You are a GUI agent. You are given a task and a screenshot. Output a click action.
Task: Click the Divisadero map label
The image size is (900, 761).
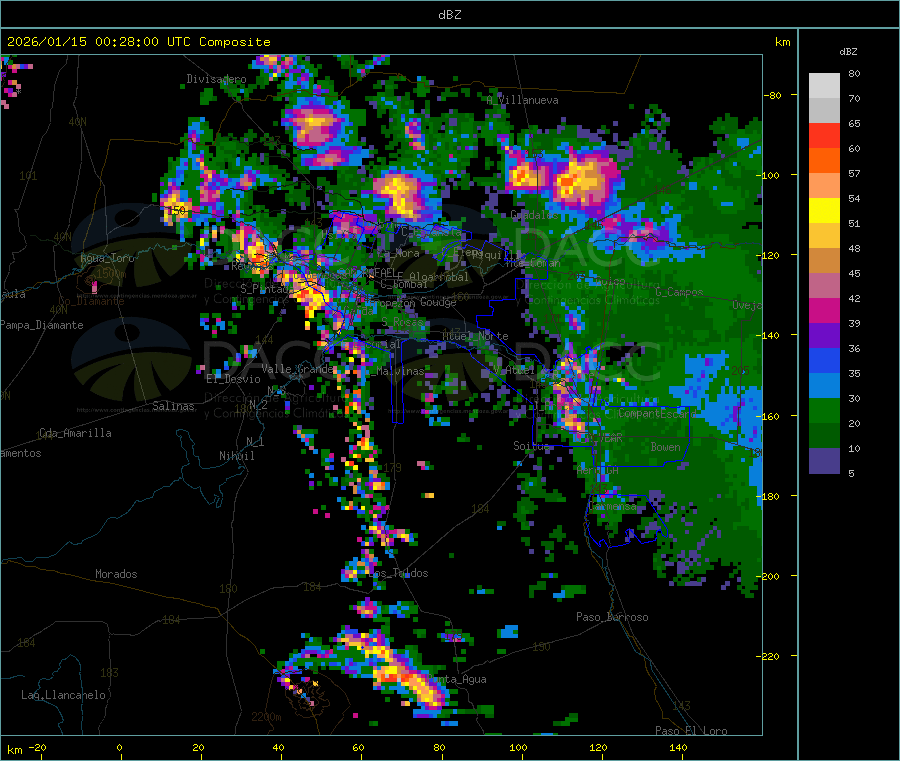pos(216,79)
